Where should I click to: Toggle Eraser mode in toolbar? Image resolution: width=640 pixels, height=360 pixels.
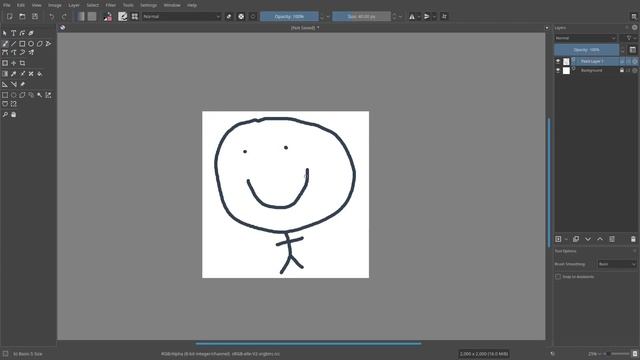pos(229,16)
